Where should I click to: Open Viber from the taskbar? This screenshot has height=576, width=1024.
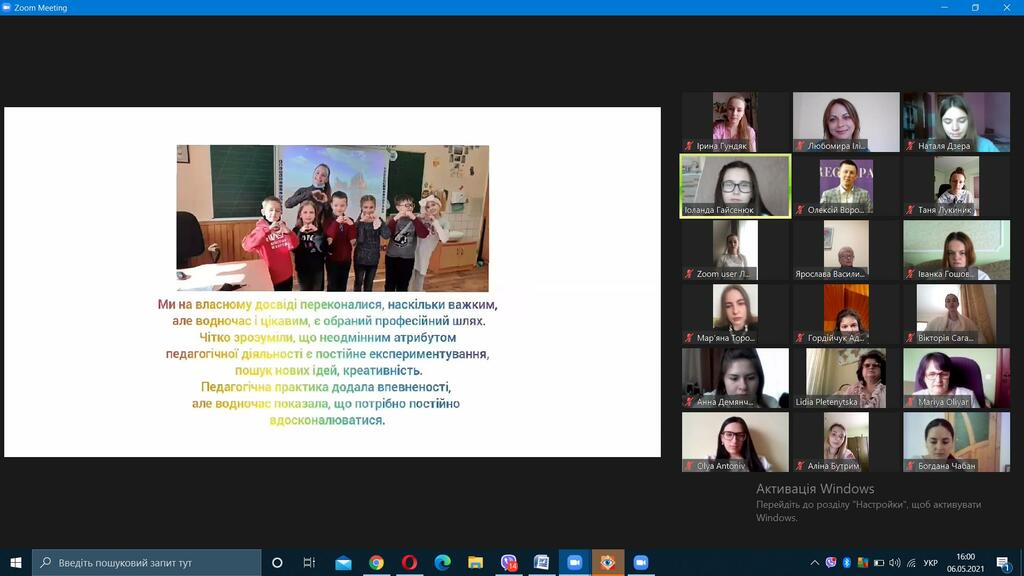[508, 562]
